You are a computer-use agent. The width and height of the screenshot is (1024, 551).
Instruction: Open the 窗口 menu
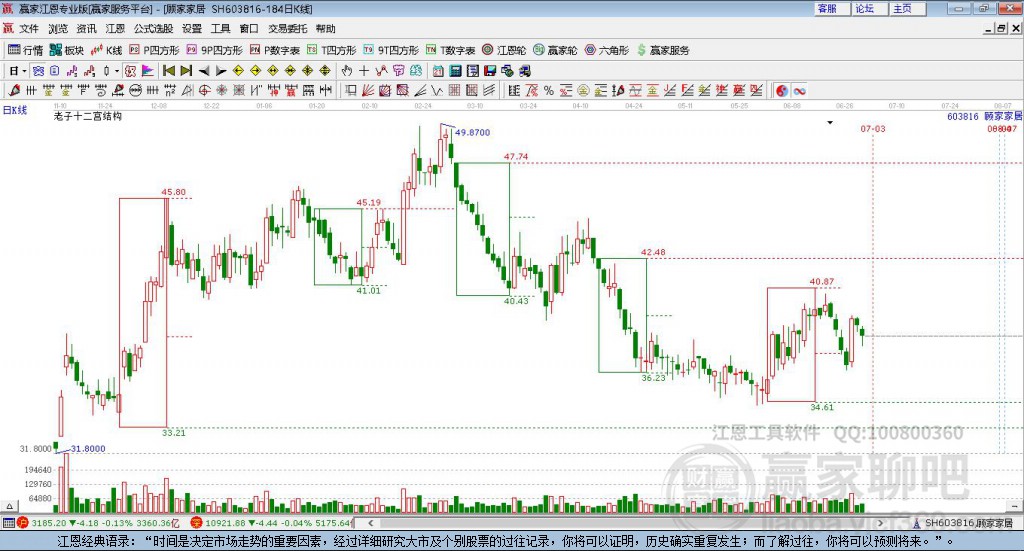point(249,29)
